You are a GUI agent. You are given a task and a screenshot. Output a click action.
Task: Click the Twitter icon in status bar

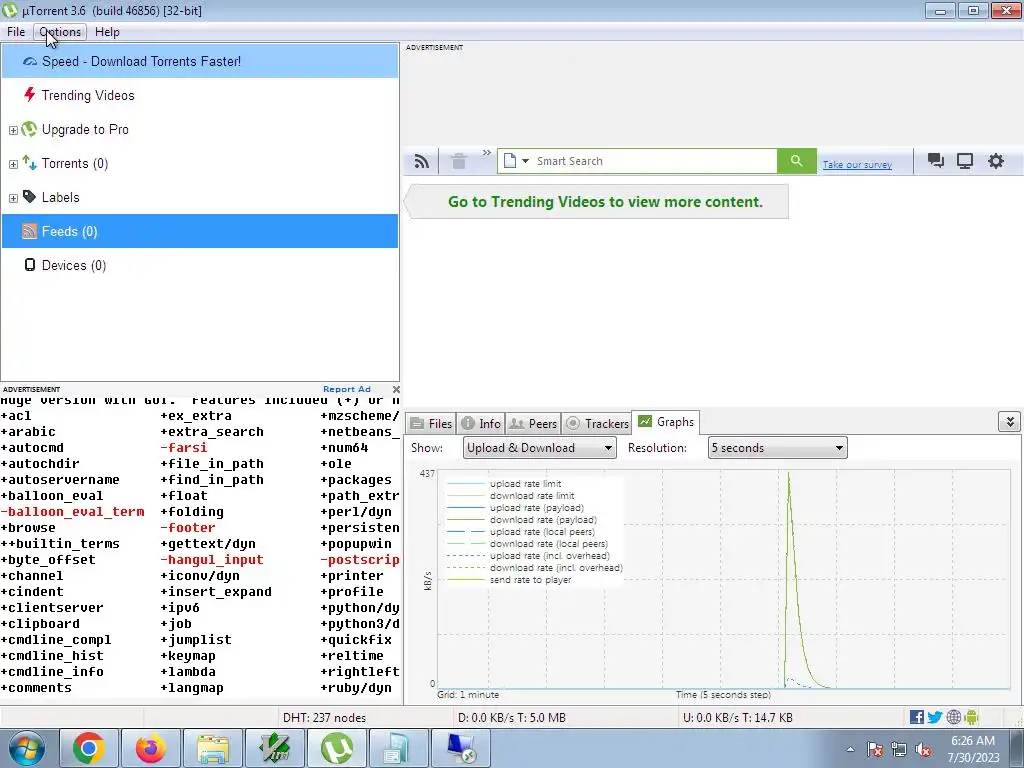(x=935, y=718)
